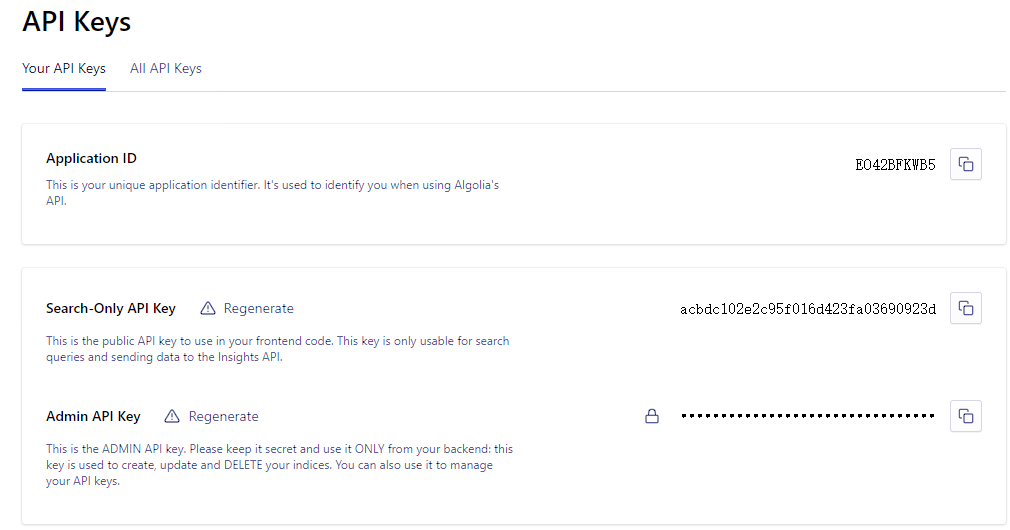
Task: Copy the Search-Only API Key
Action: (x=965, y=308)
